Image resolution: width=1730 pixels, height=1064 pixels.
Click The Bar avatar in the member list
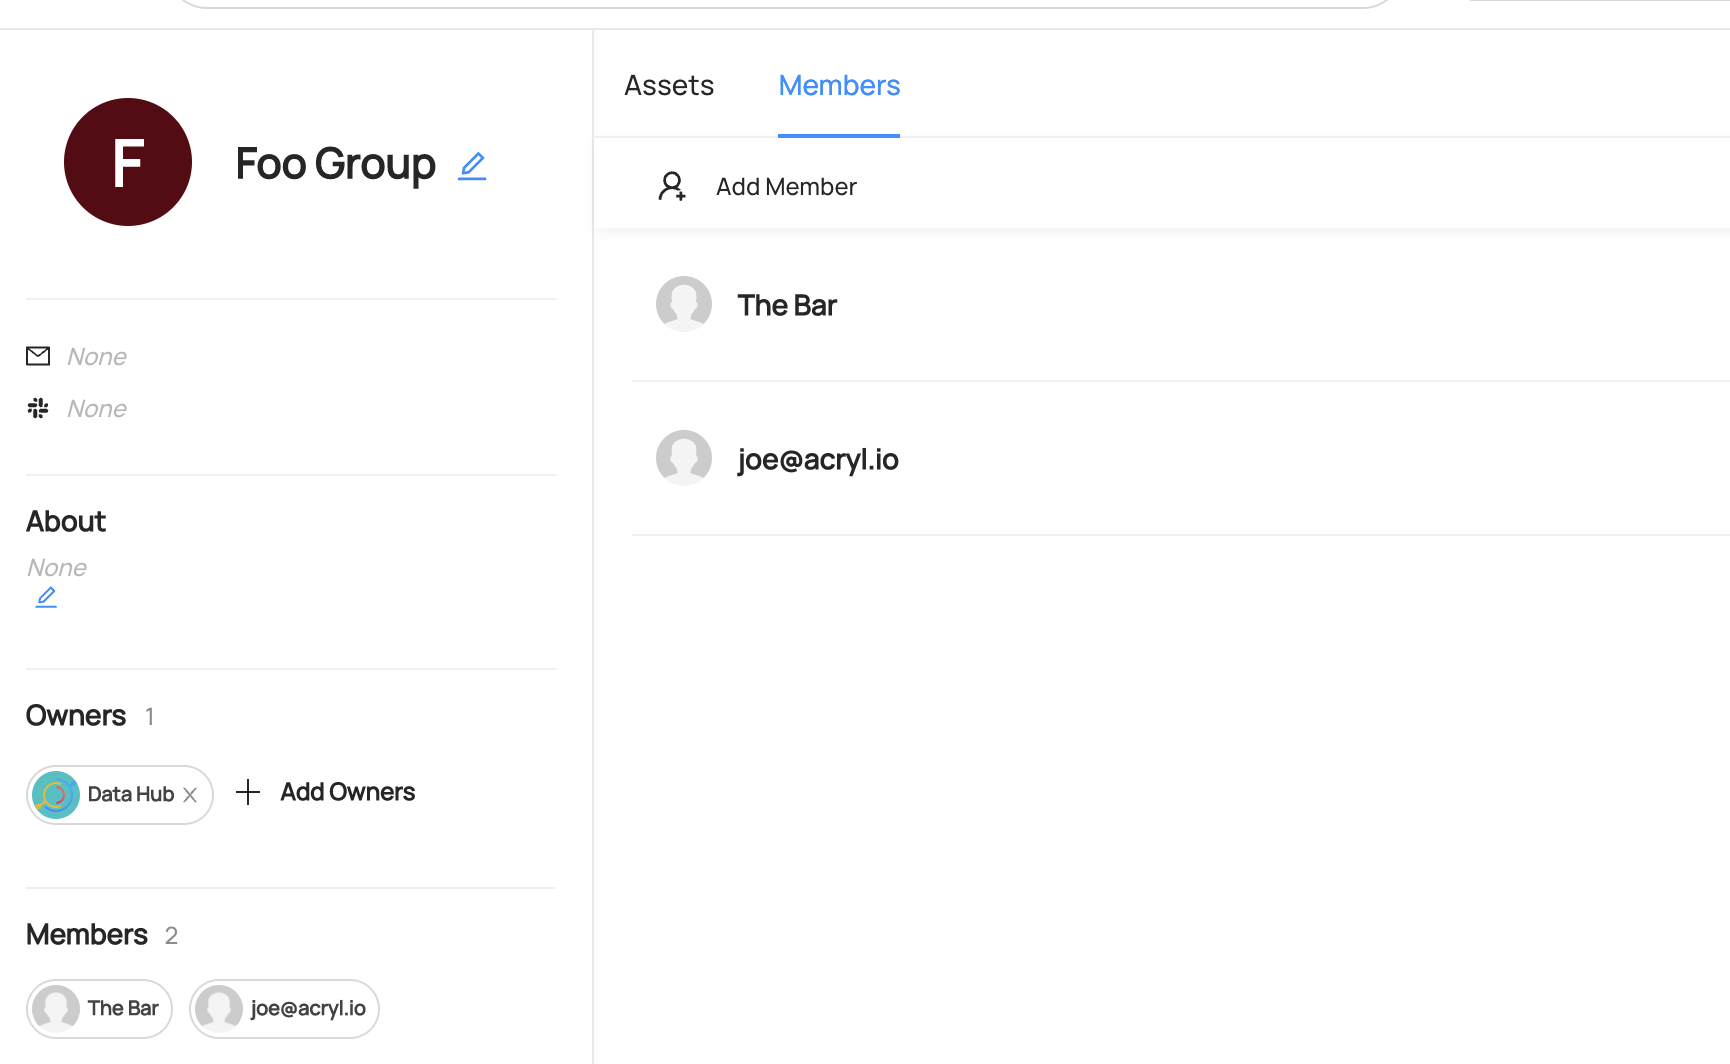pyautogui.click(x=683, y=303)
